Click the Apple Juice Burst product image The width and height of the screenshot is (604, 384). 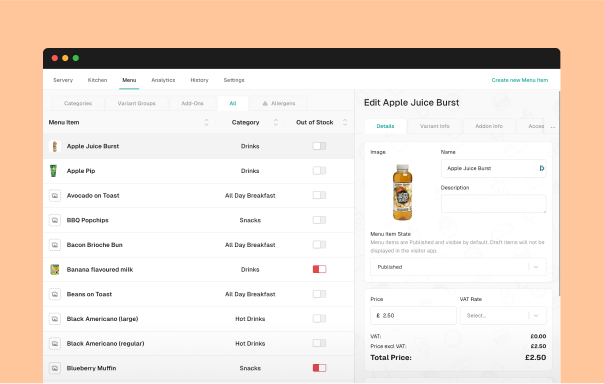coord(402,192)
